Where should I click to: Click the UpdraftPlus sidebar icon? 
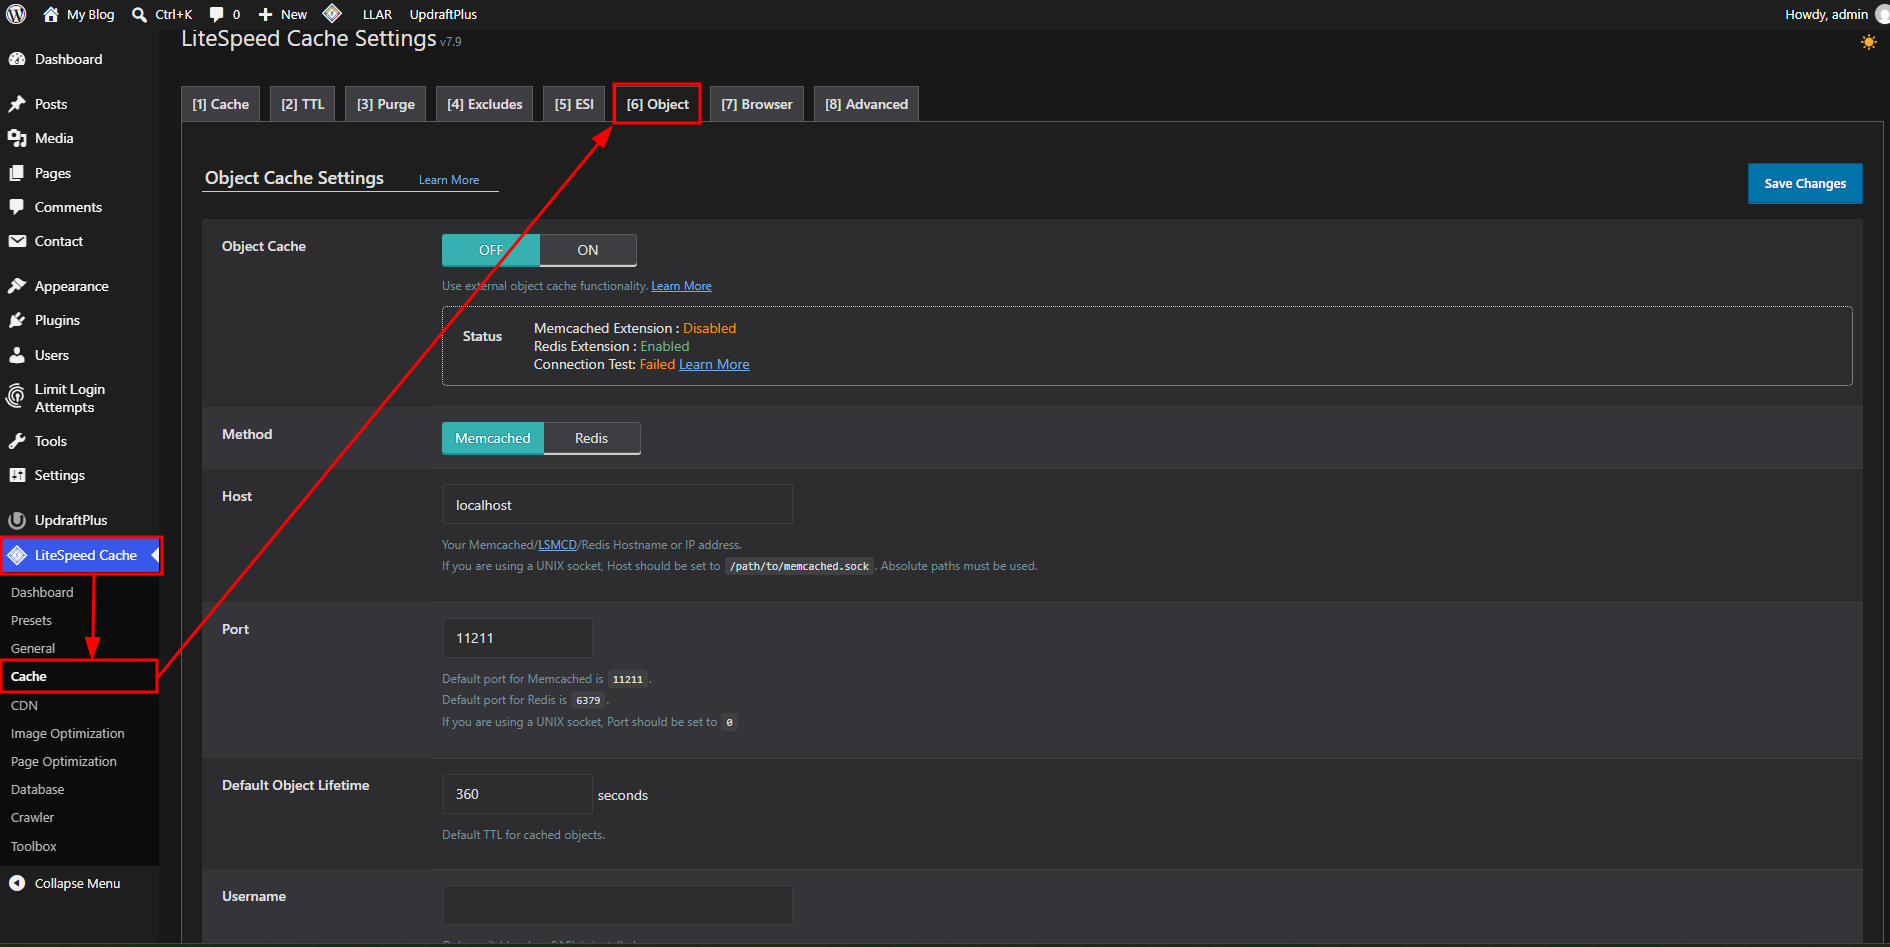(17, 520)
